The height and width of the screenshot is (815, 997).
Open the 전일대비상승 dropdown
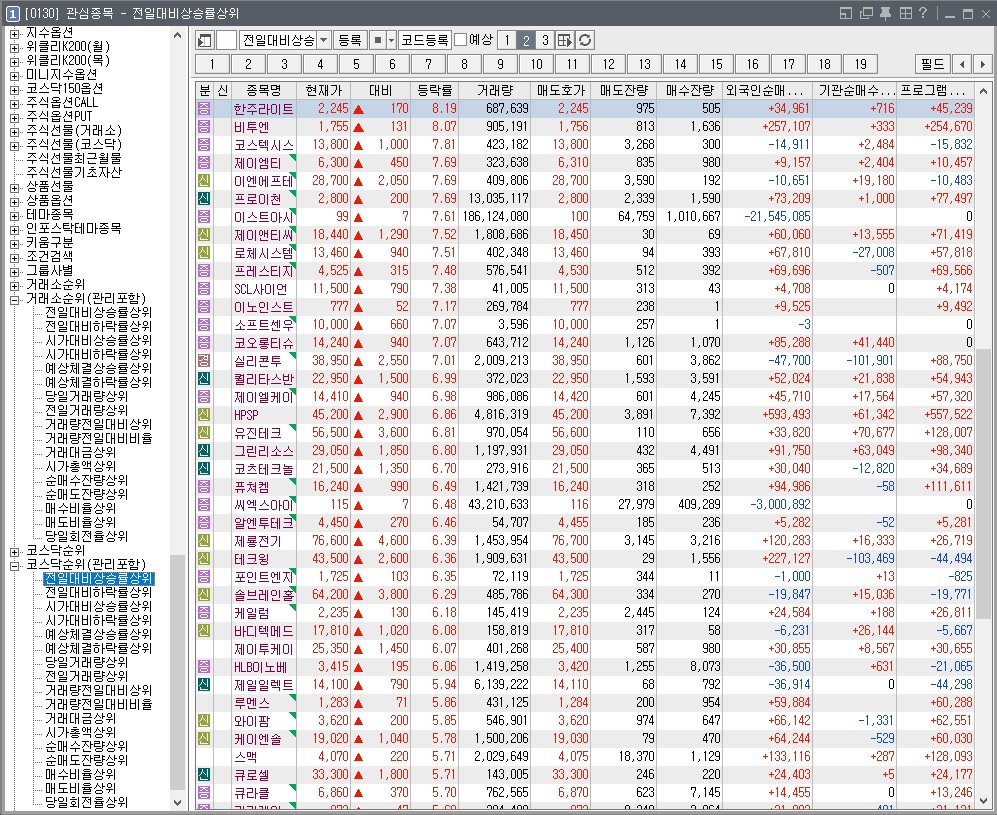click(x=324, y=41)
